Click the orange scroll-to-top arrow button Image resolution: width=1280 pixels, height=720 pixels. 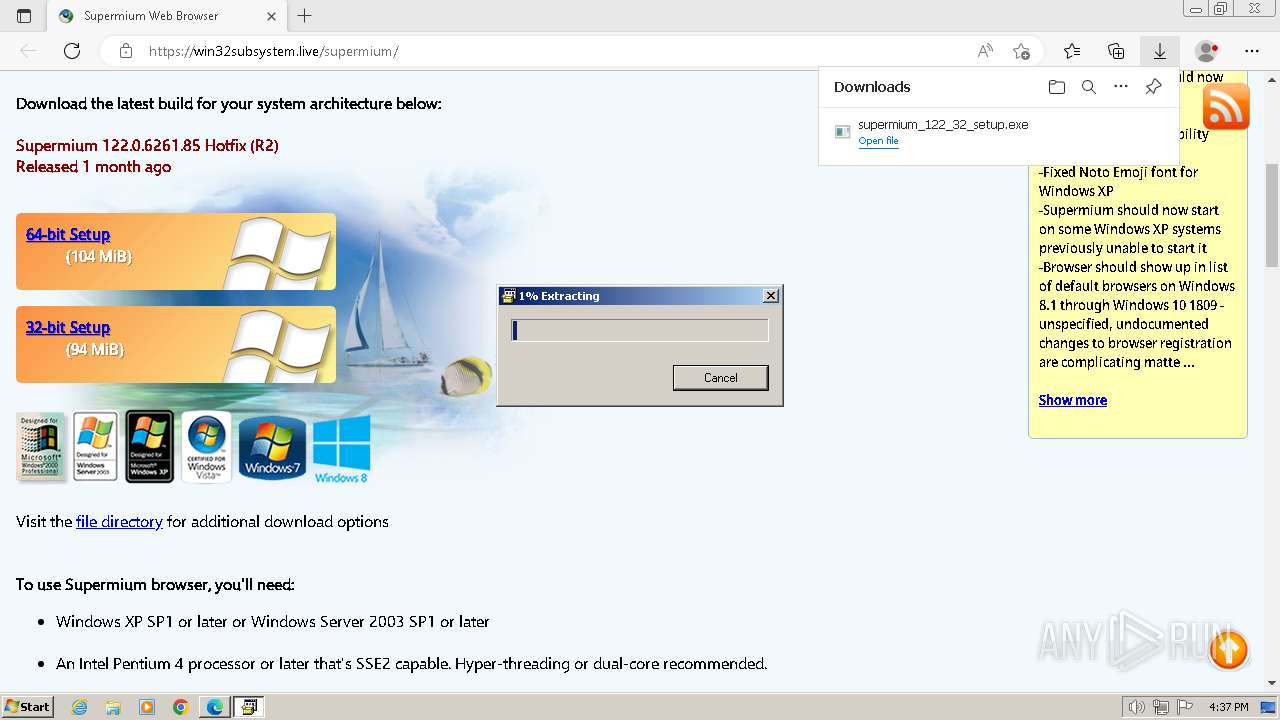(1228, 650)
